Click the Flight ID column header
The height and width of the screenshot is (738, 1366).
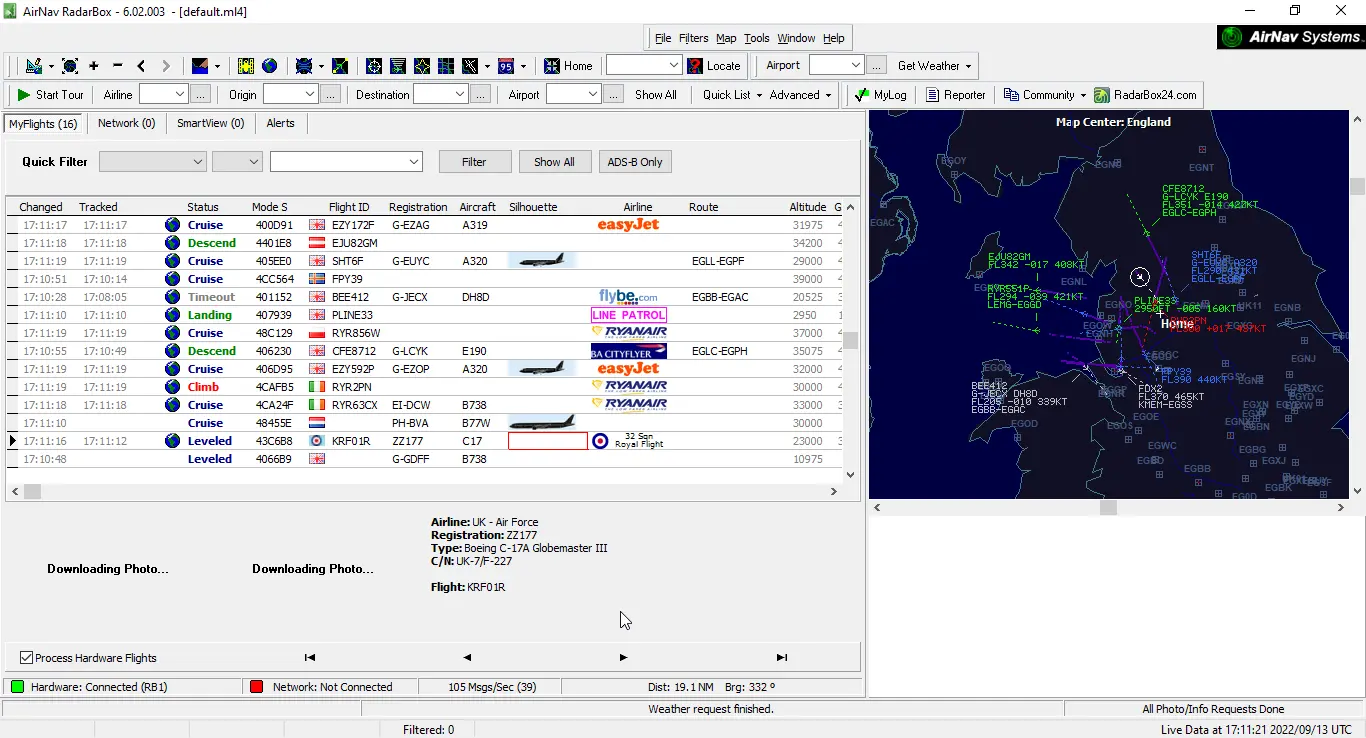click(349, 207)
